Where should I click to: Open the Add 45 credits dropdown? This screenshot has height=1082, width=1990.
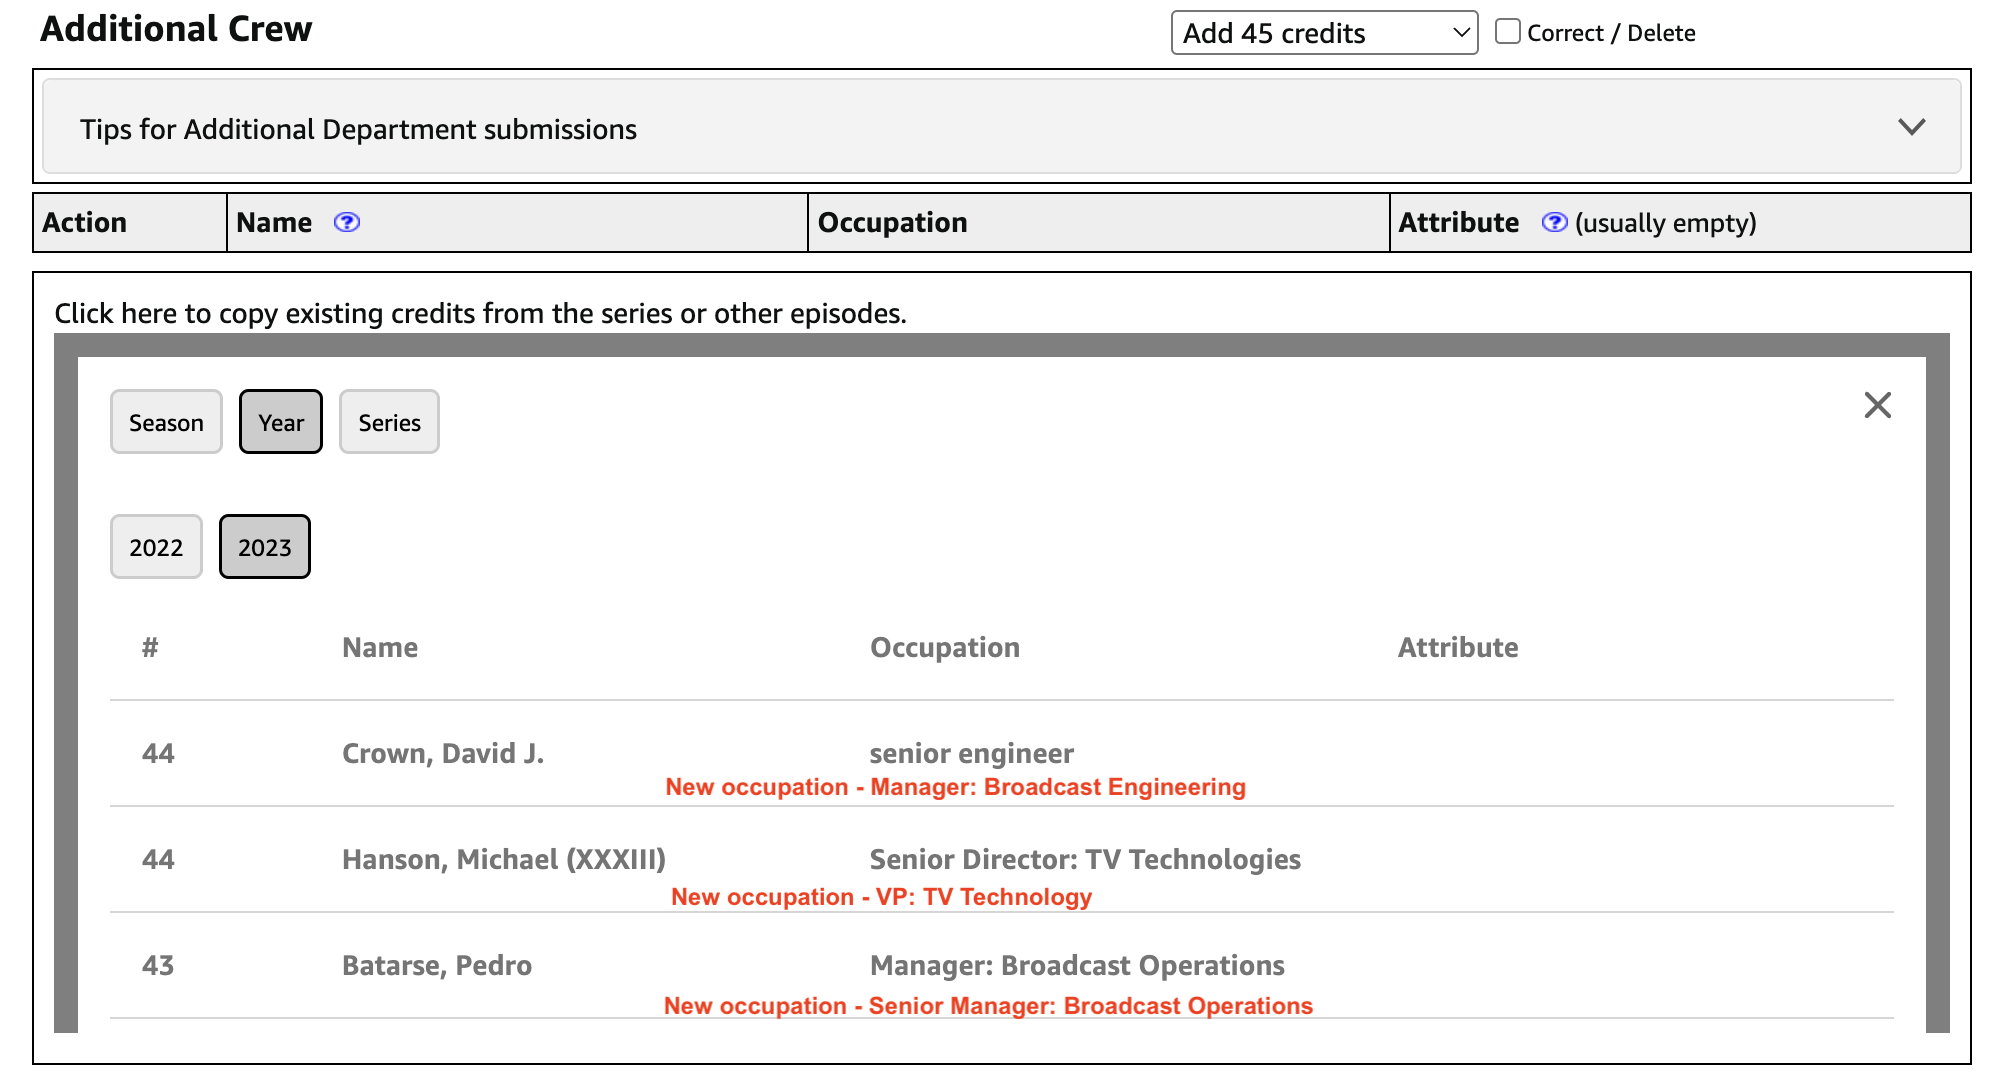click(x=1323, y=33)
